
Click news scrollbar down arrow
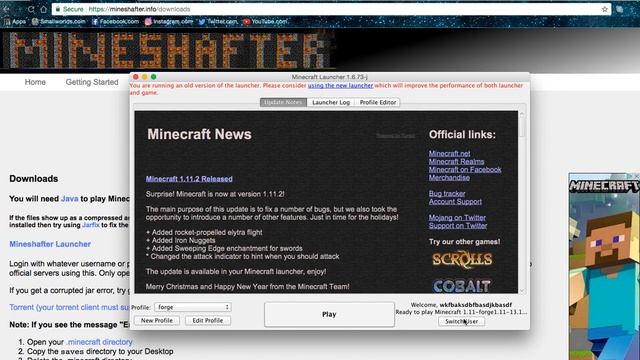[x=522, y=290]
